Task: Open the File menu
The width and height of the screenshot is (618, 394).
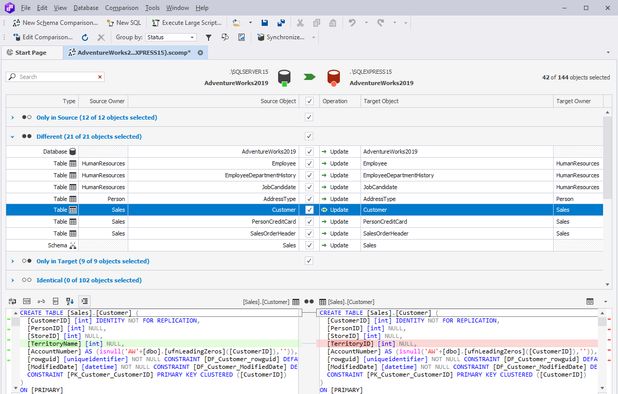Action: (26, 8)
